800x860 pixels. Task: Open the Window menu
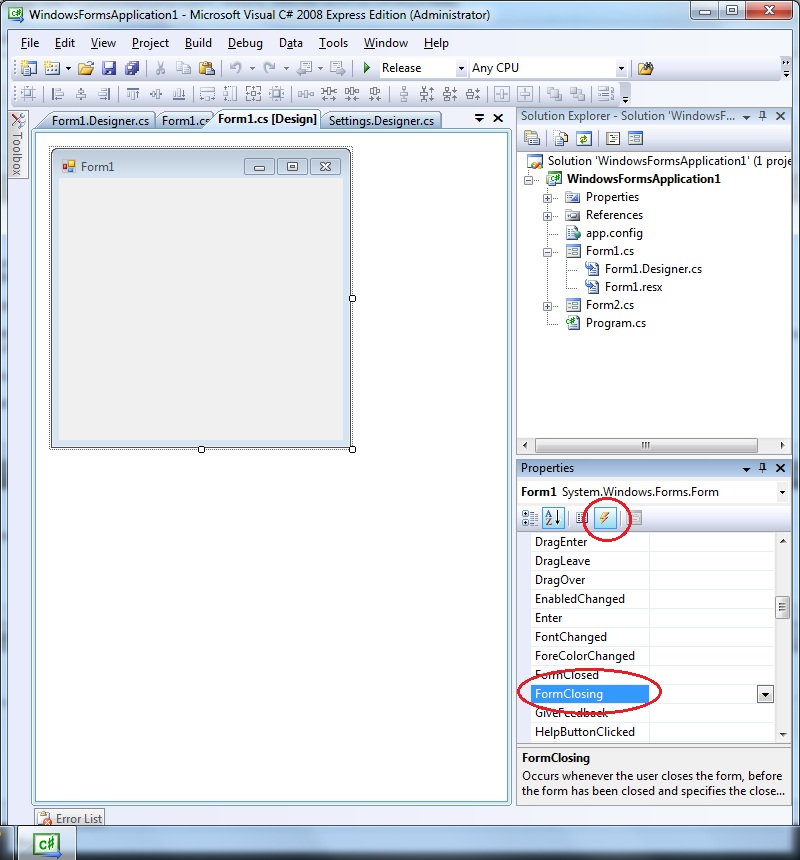[x=386, y=43]
